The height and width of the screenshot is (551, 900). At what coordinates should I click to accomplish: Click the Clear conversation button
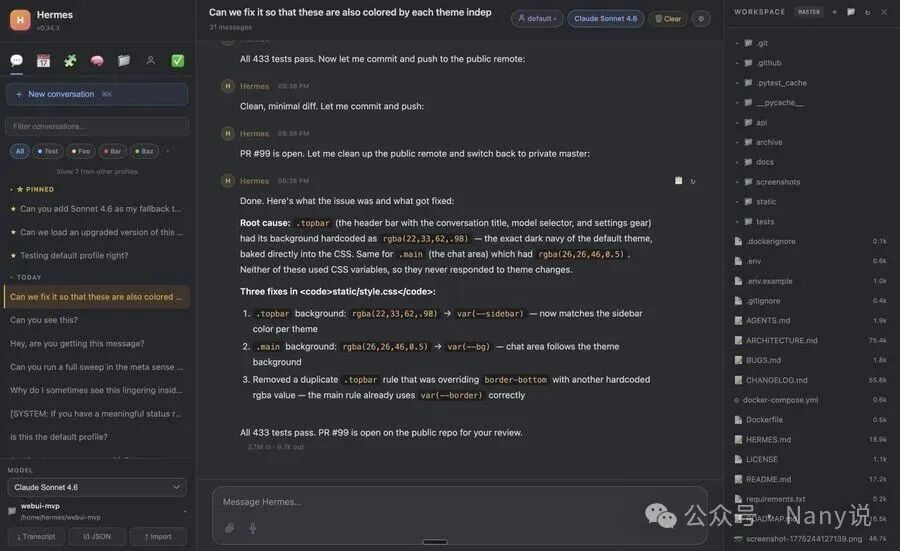(667, 19)
